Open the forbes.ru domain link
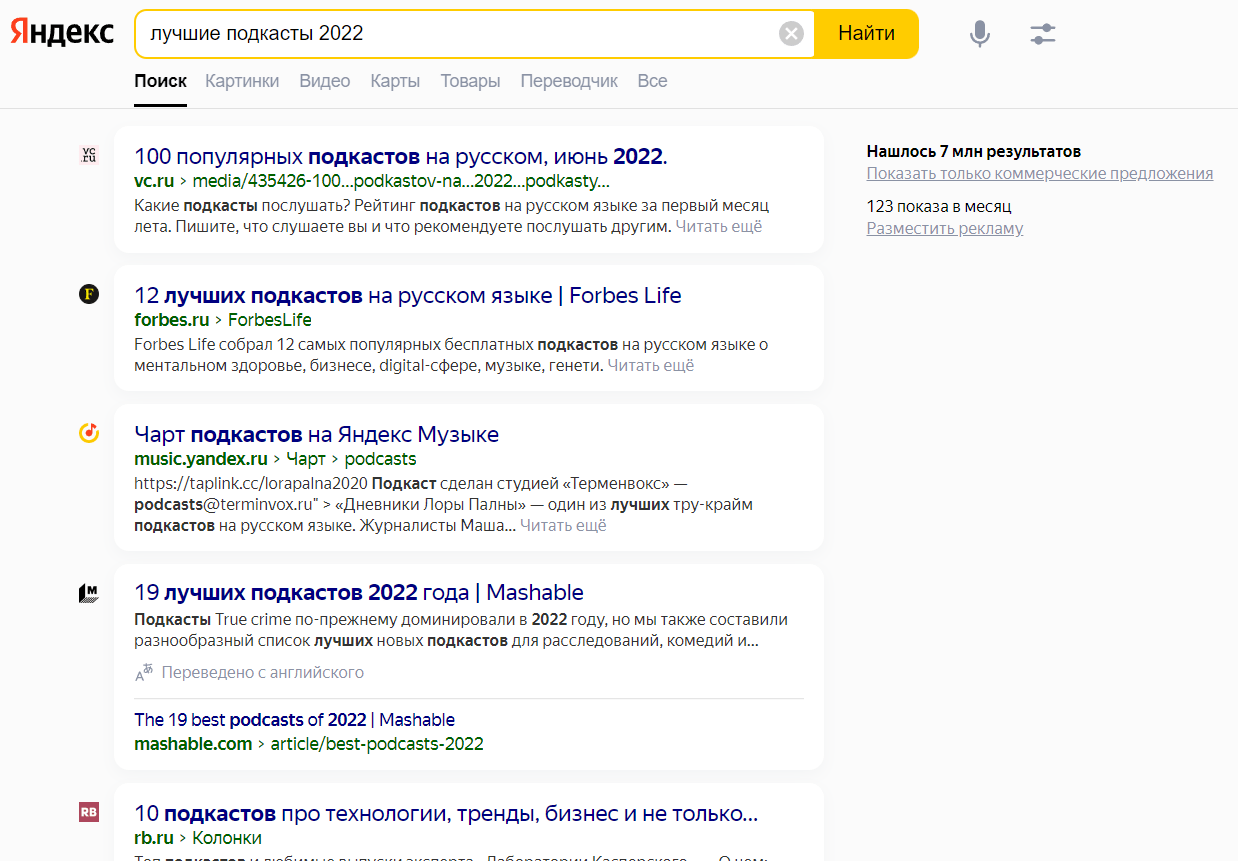The image size is (1238, 861). (172, 320)
